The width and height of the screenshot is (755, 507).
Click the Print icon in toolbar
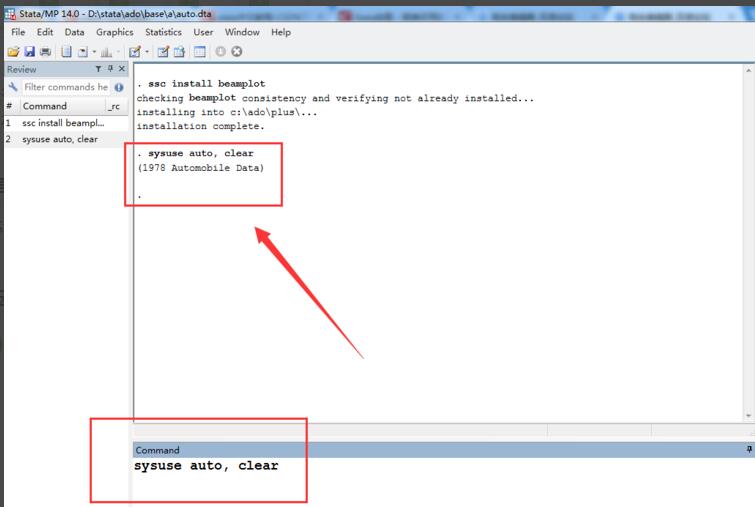click(x=46, y=52)
